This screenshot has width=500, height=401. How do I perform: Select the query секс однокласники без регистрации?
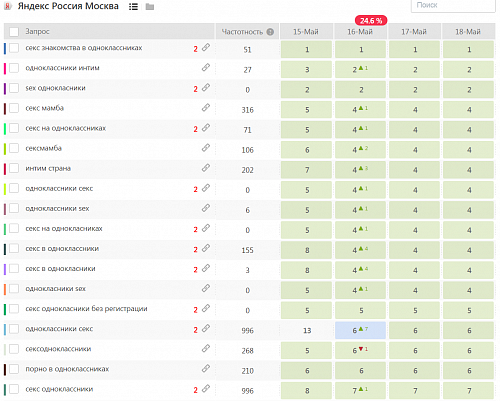(x=86, y=309)
